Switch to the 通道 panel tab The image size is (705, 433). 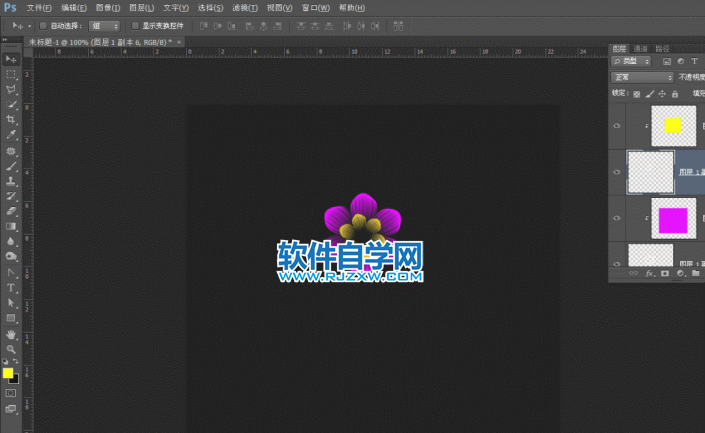pyautogui.click(x=640, y=49)
